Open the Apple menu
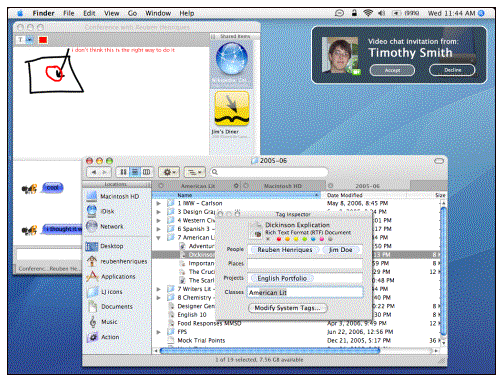Screen dimensions: 504x383 click(20, 13)
